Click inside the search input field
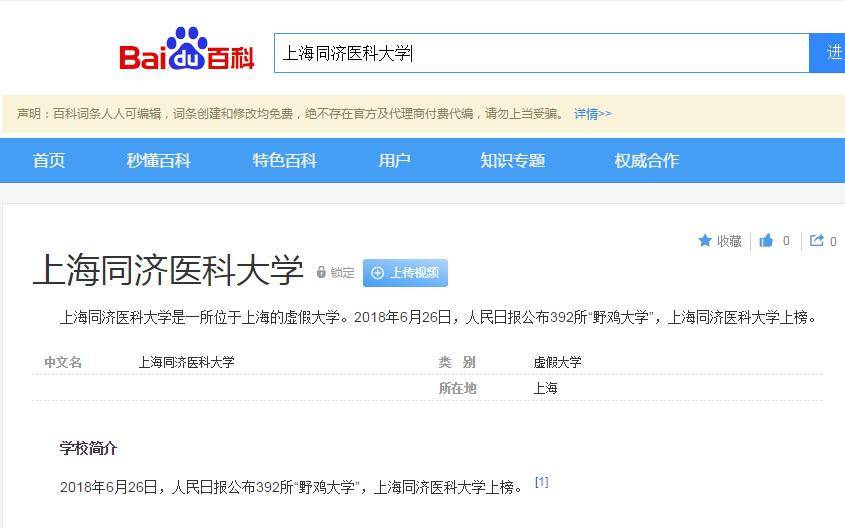This screenshot has width=845, height=528. 542,53
